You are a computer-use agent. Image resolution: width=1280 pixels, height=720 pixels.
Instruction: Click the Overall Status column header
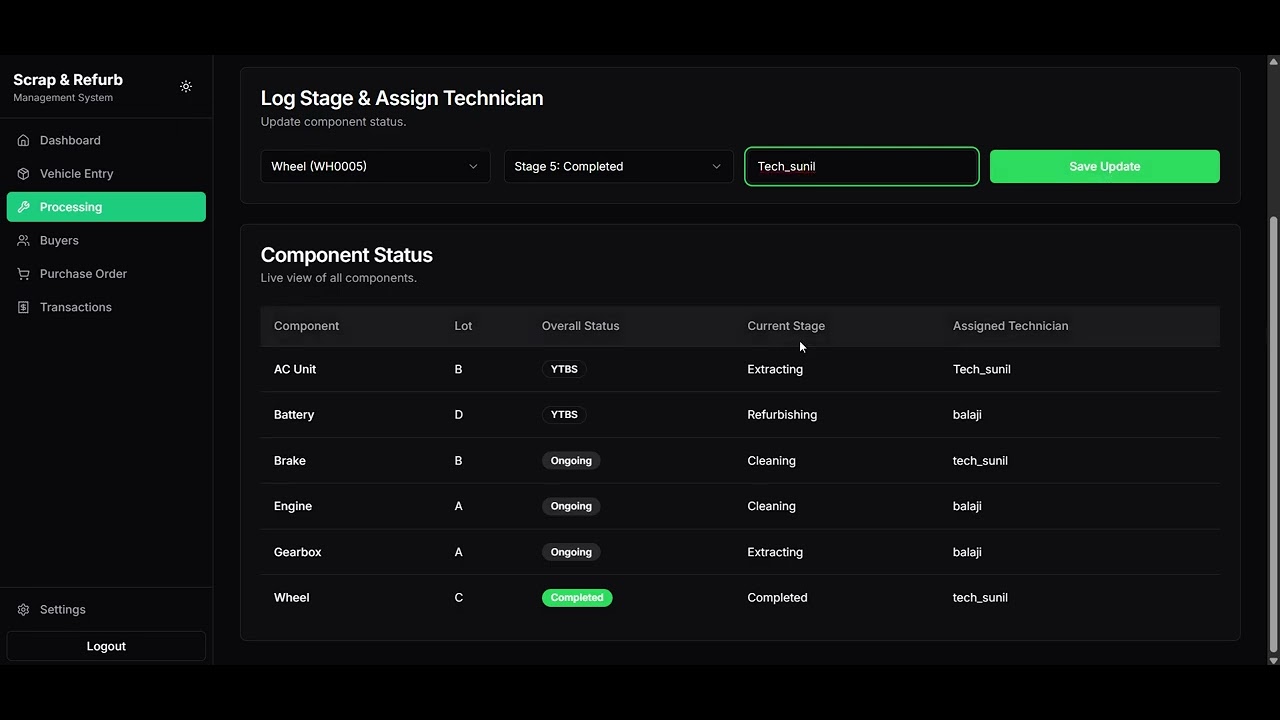click(x=580, y=326)
